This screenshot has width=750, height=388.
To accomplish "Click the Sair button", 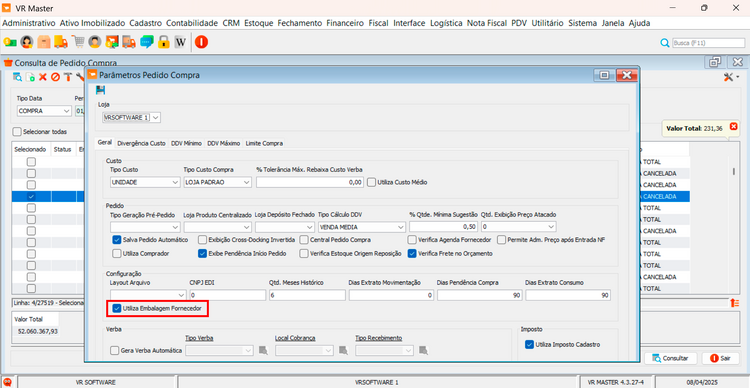I will pyautogui.click(x=720, y=358).
